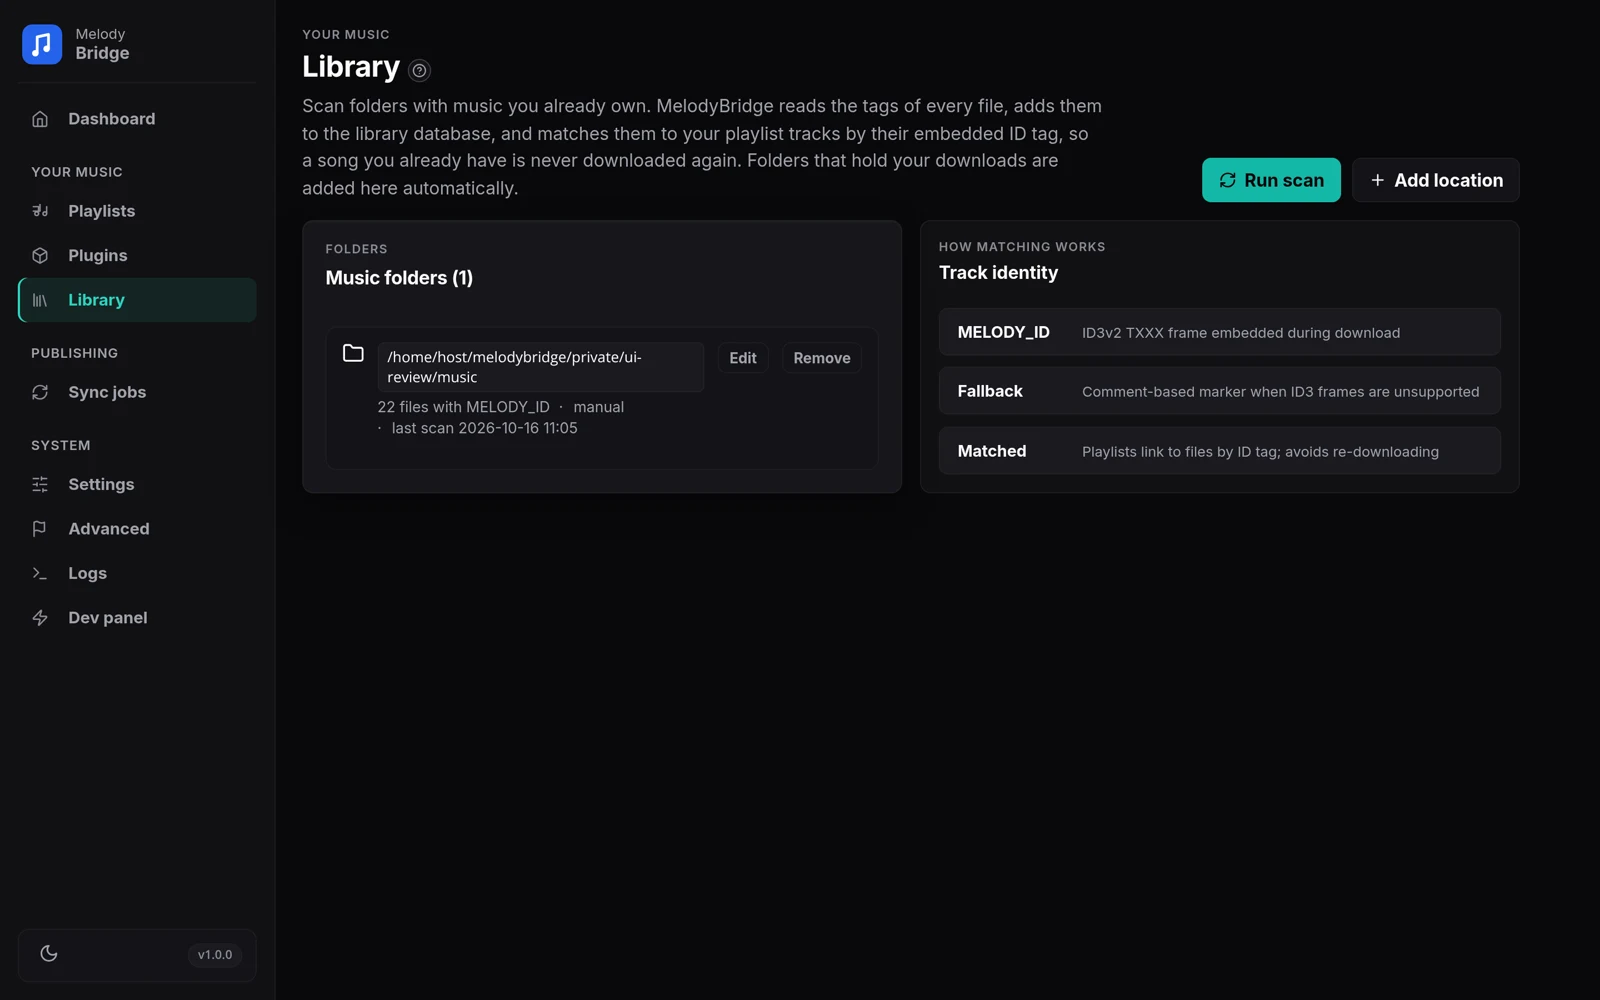Click the MELODY_ID track identity row
This screenshot has height=1000, width=1600.
pyautogui.click(x=1220, y=332)
